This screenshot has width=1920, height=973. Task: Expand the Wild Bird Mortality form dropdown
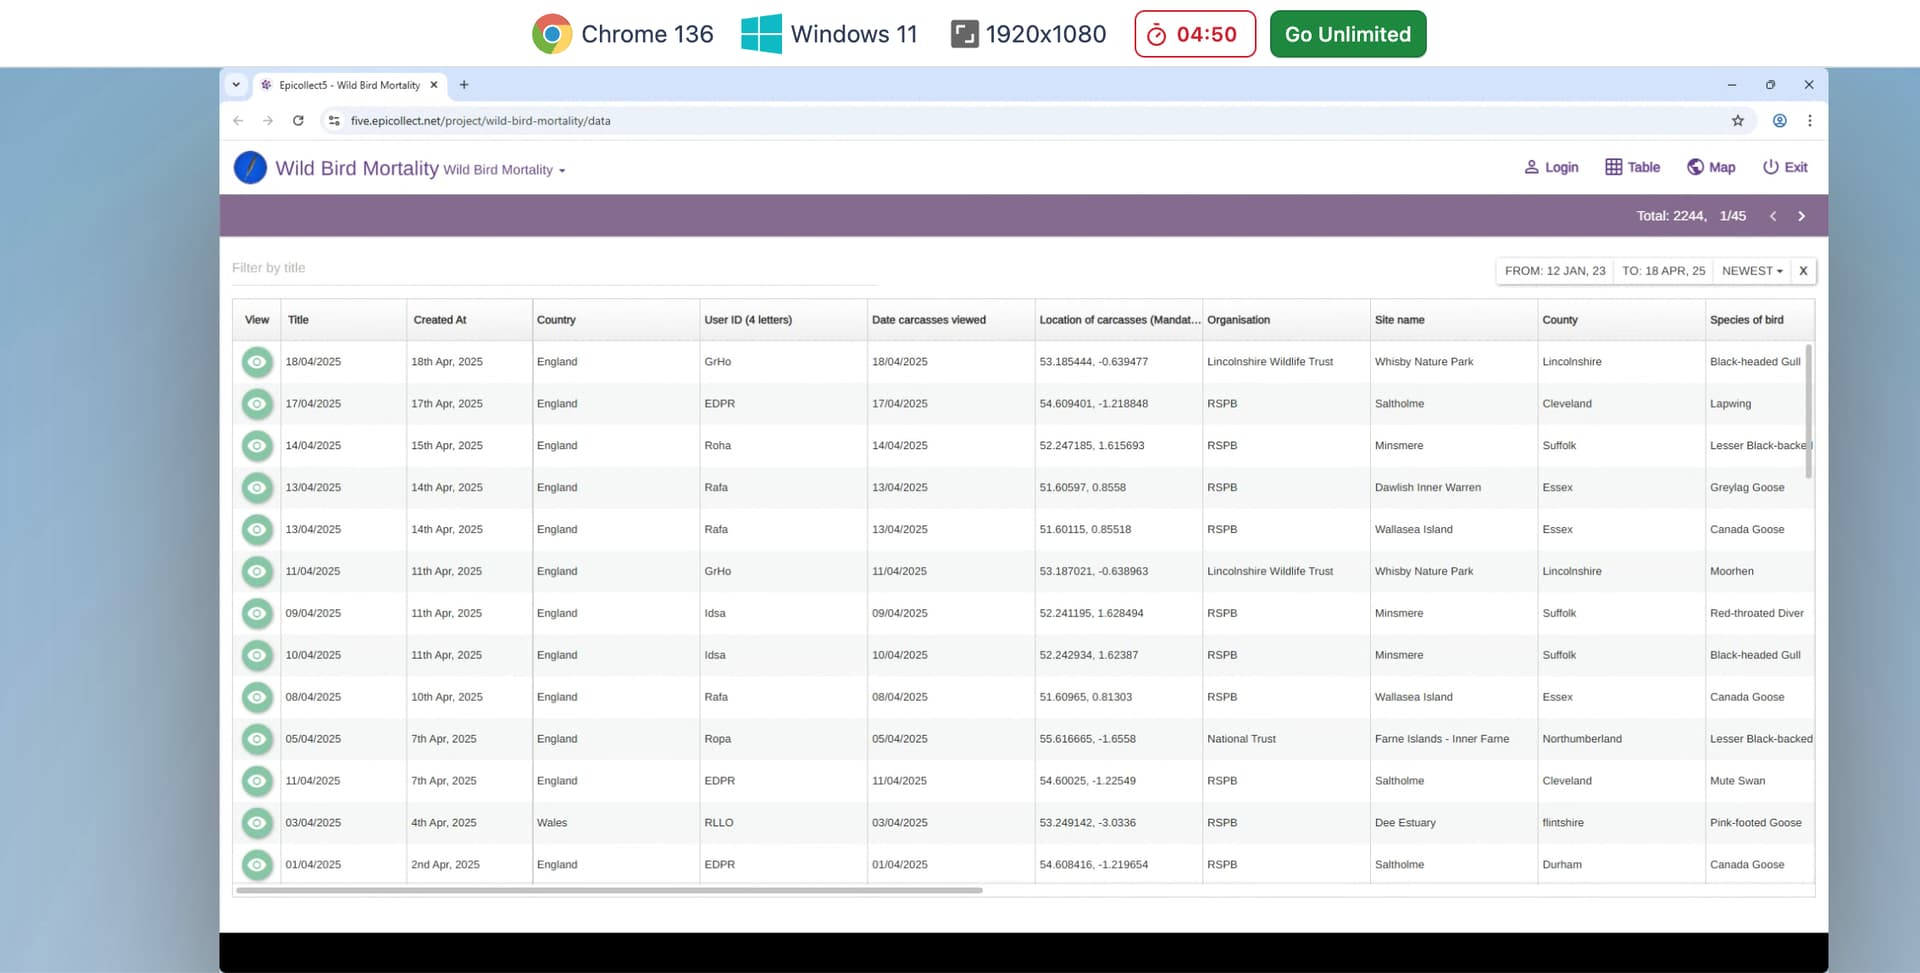[504, 170]
